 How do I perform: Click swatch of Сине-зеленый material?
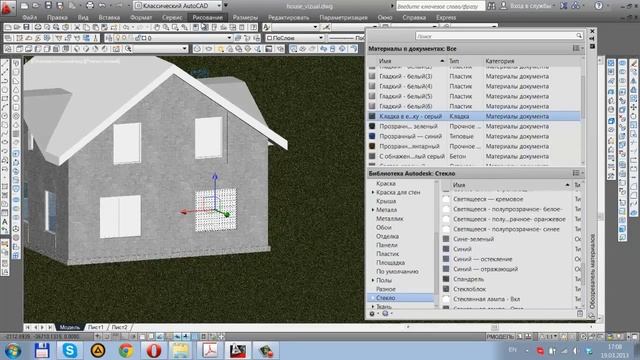click(x=446, y=239)
